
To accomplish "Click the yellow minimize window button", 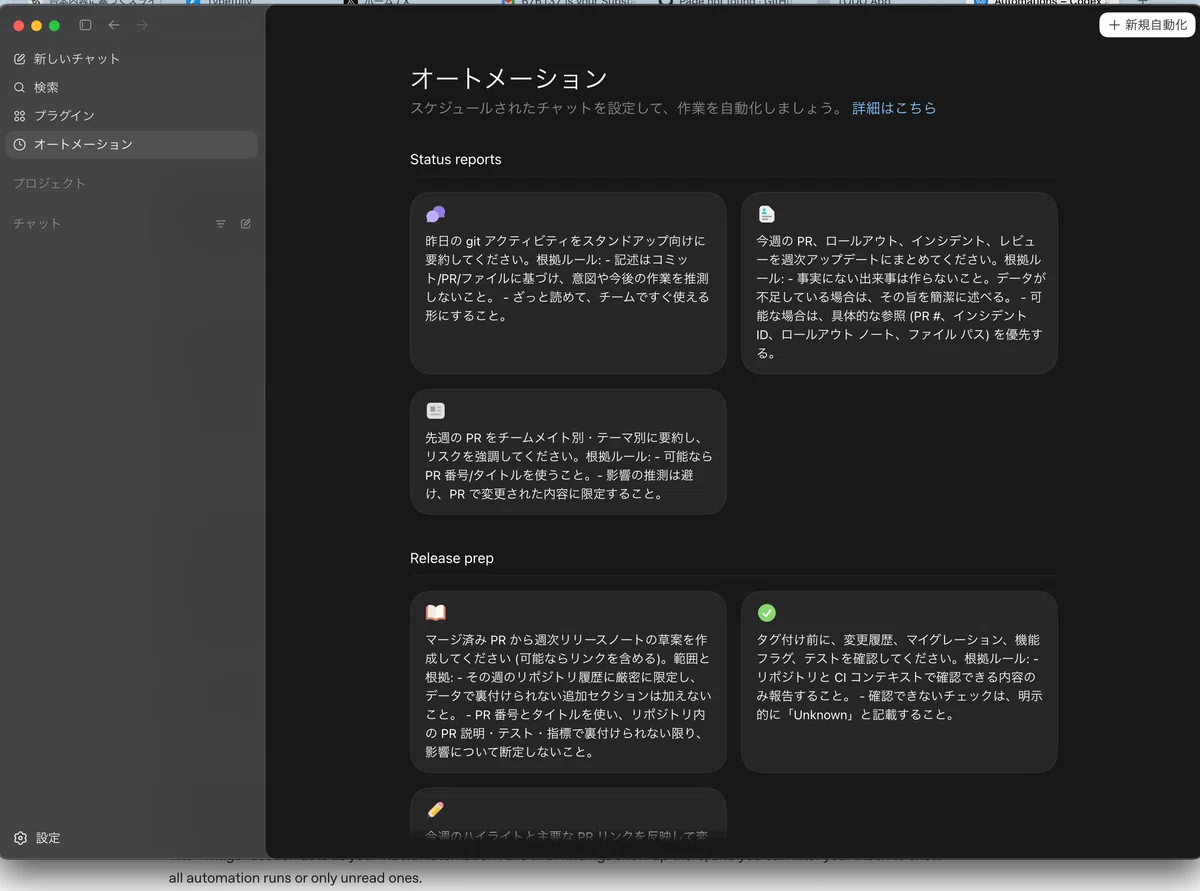I will 37,25.
